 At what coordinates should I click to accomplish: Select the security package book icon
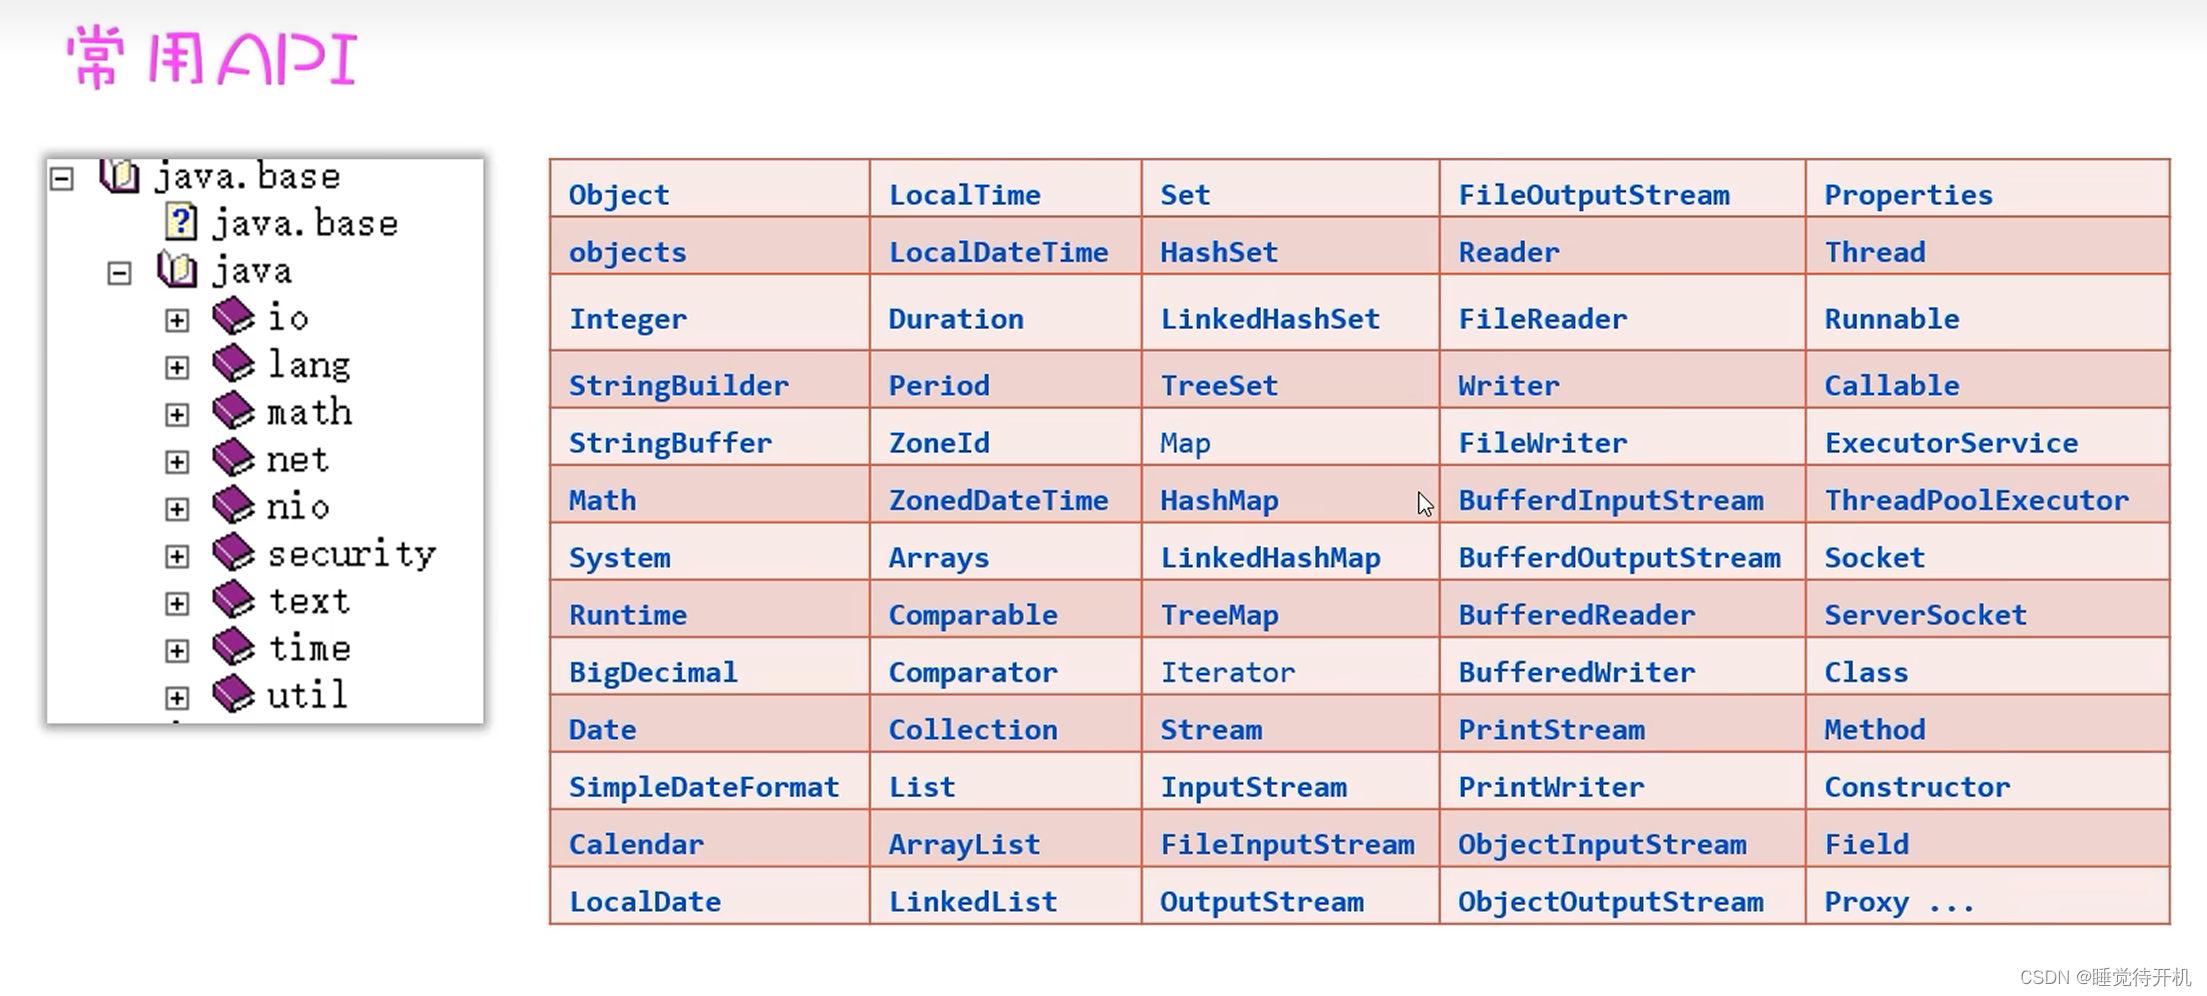pos(231,551)
